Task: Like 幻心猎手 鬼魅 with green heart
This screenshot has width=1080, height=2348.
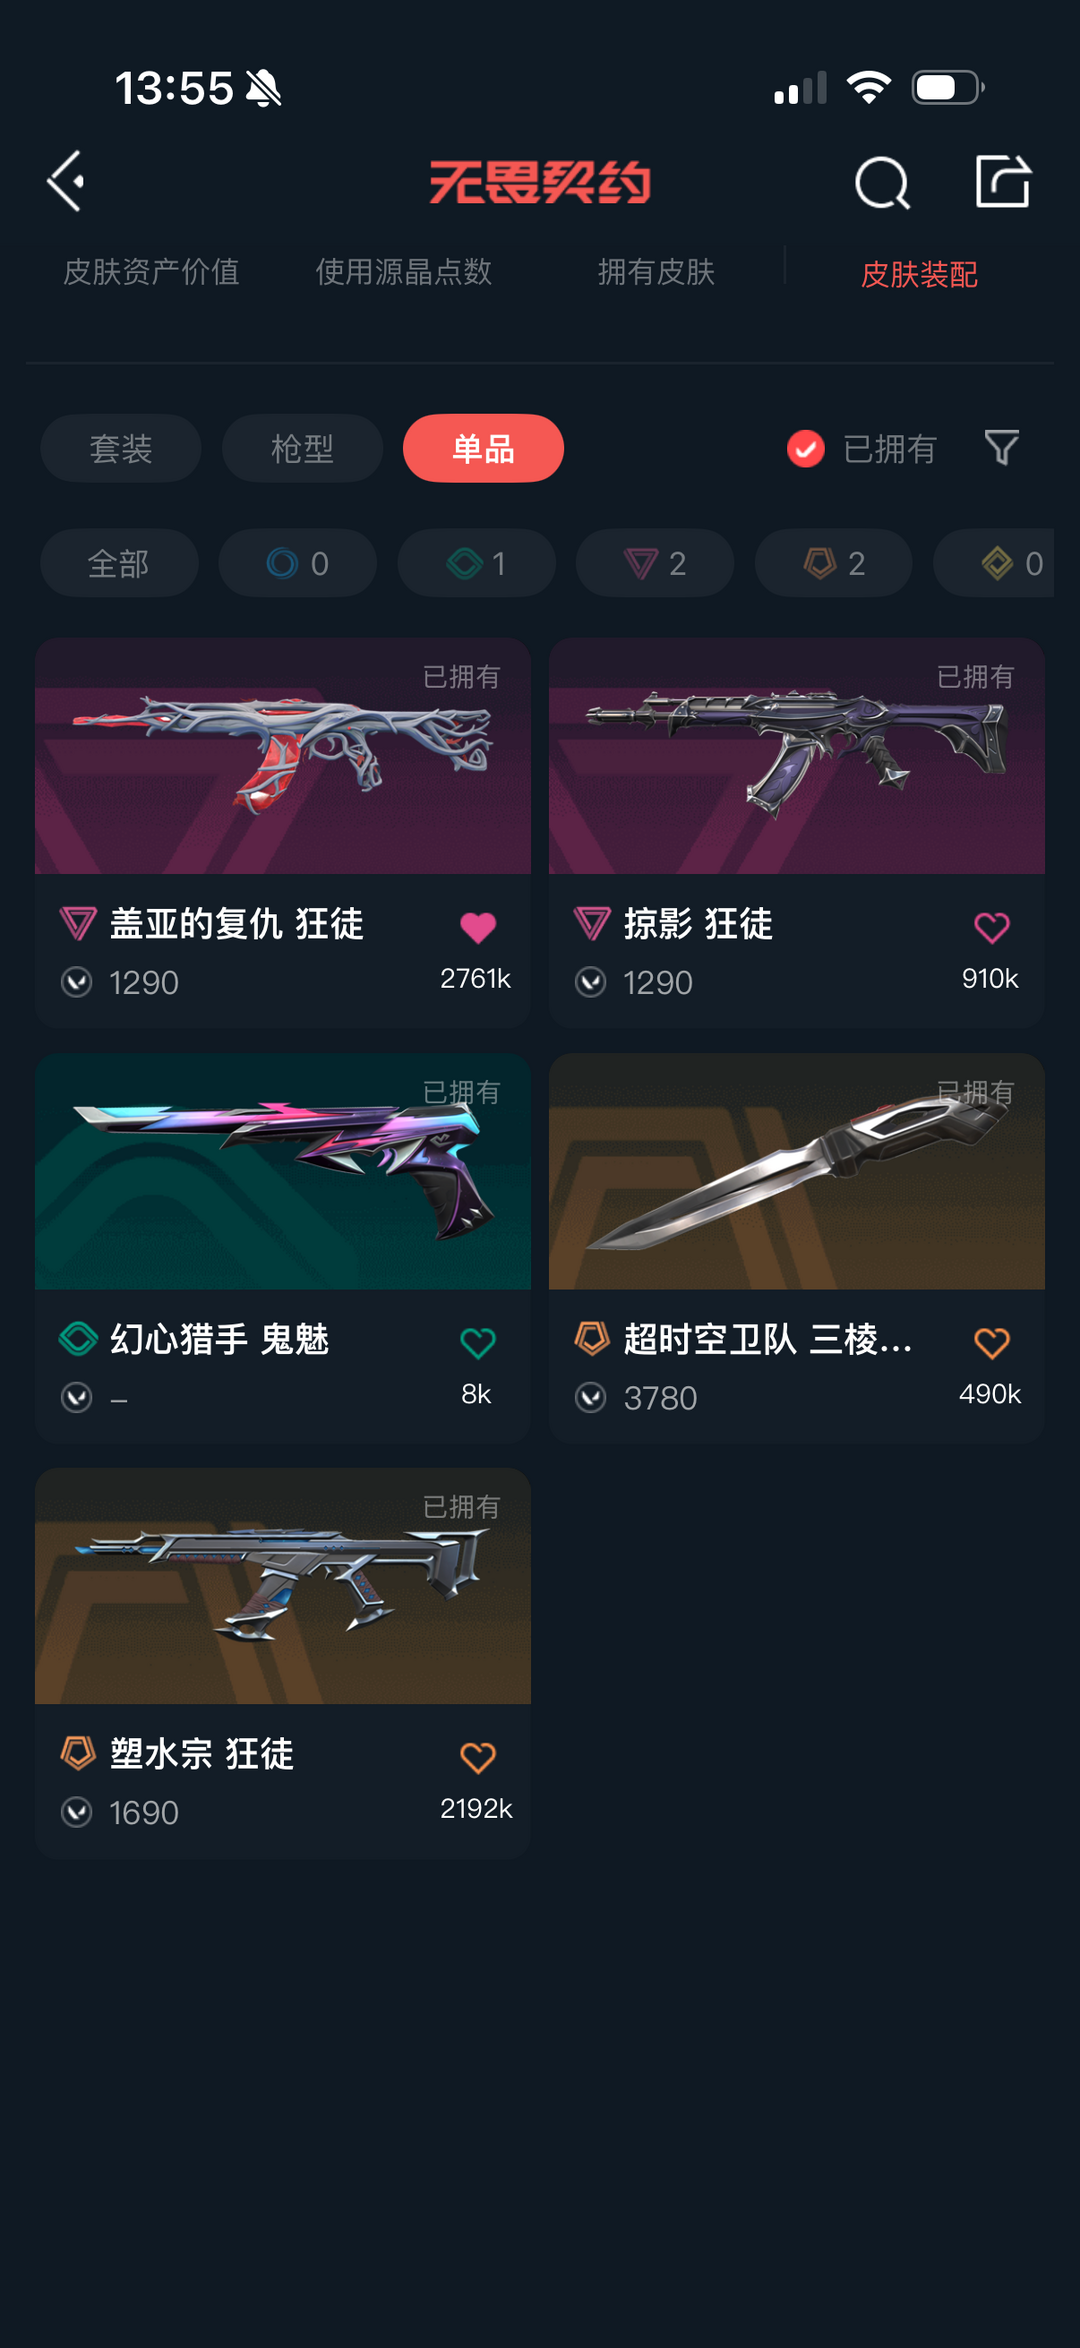Action: 478,1343
